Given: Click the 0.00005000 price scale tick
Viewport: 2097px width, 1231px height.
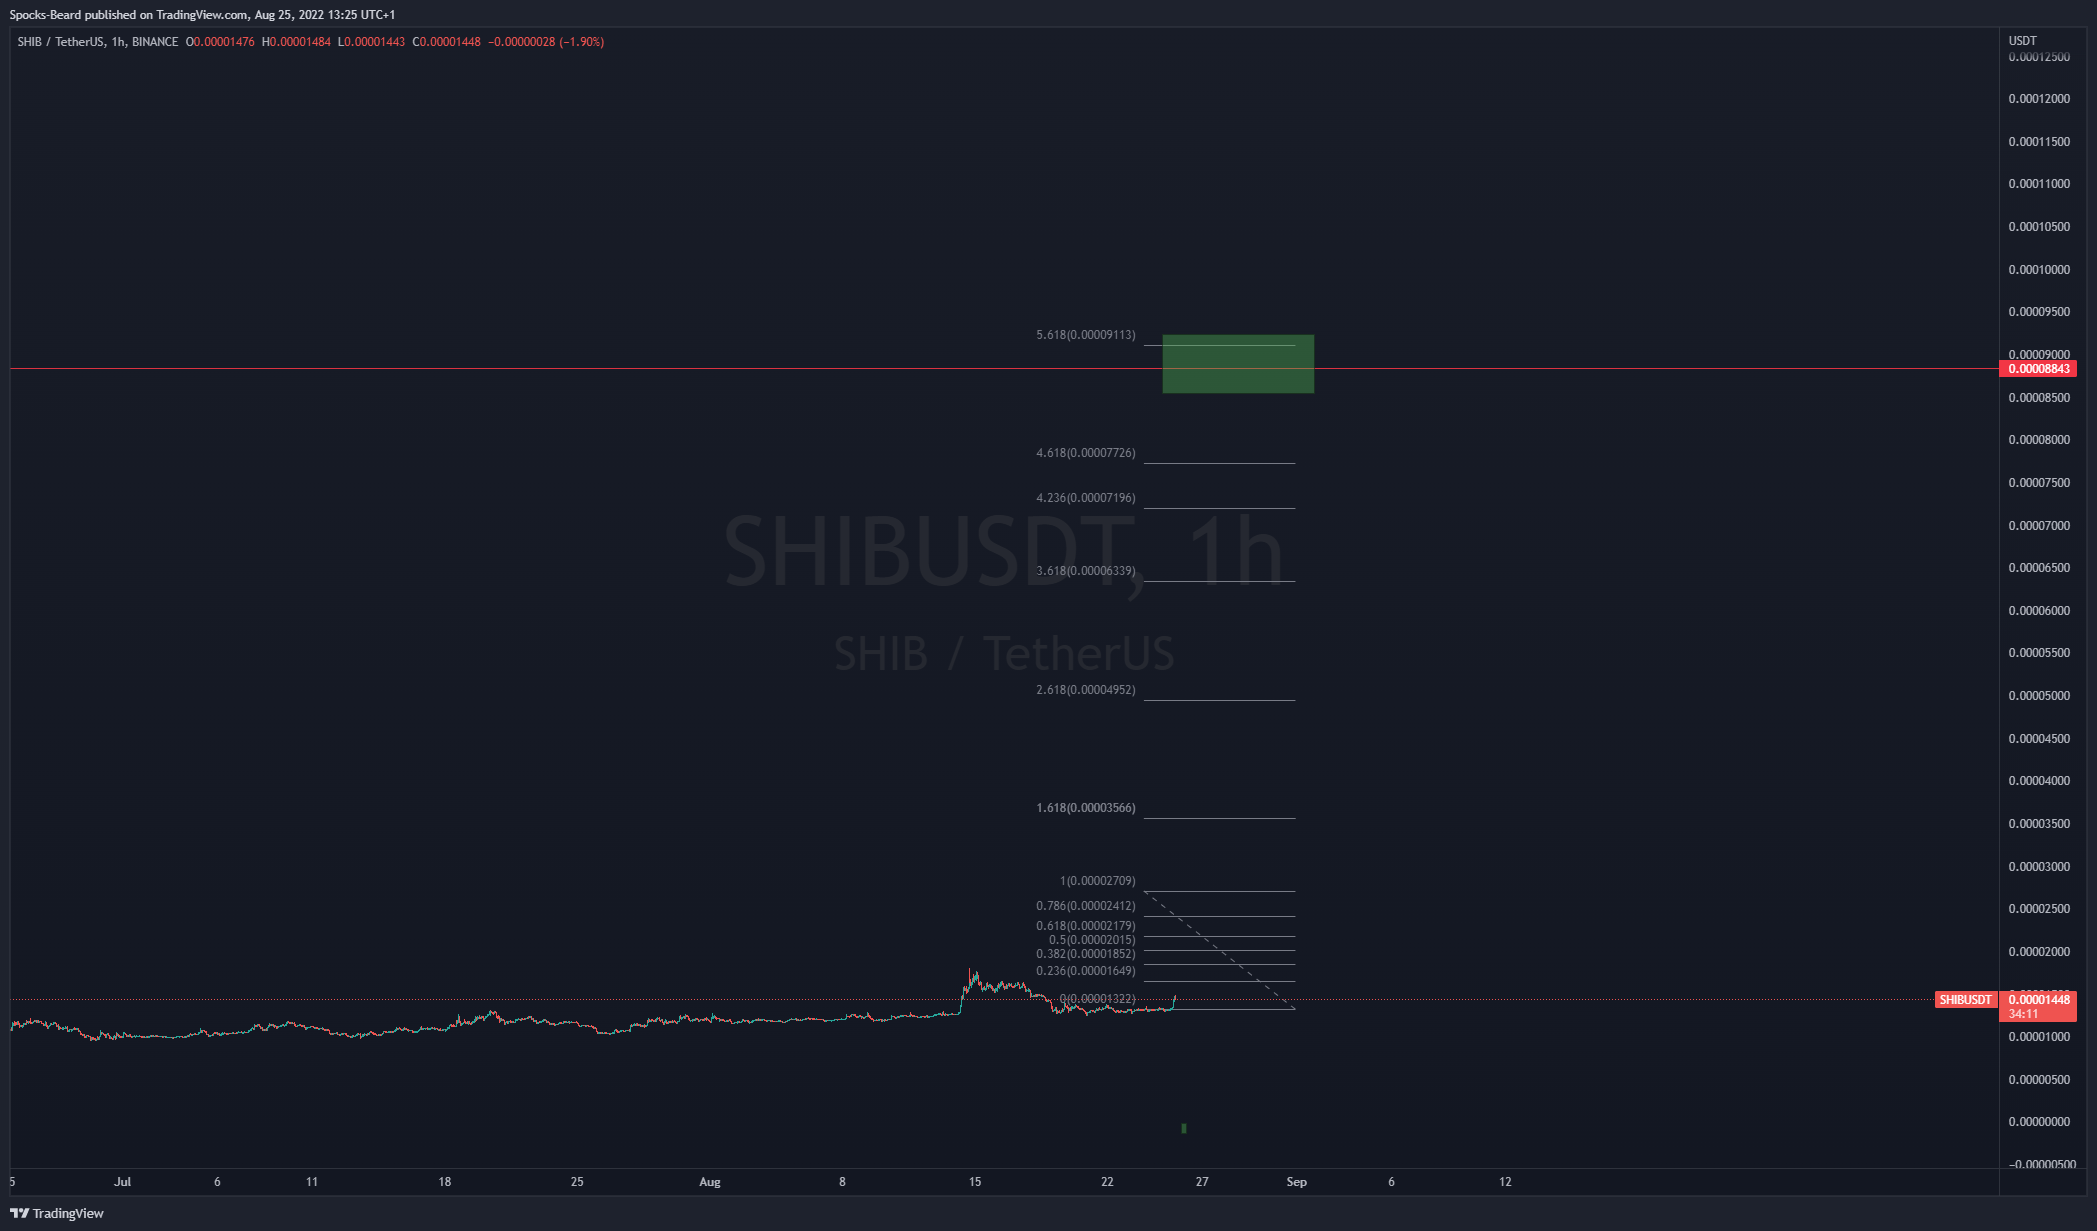Looking at the screenshot, I should coord(2039,696).
